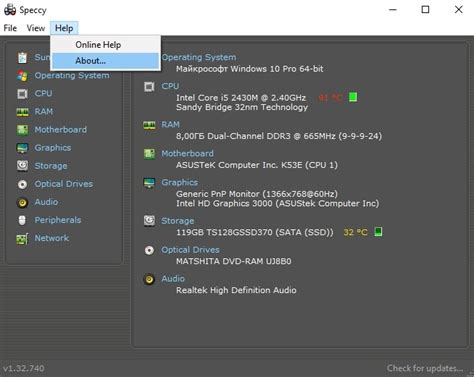Click CPU icon in summary panel
Image resolution: width=474 pixels, height=377 pixels.
coord(149,87)
